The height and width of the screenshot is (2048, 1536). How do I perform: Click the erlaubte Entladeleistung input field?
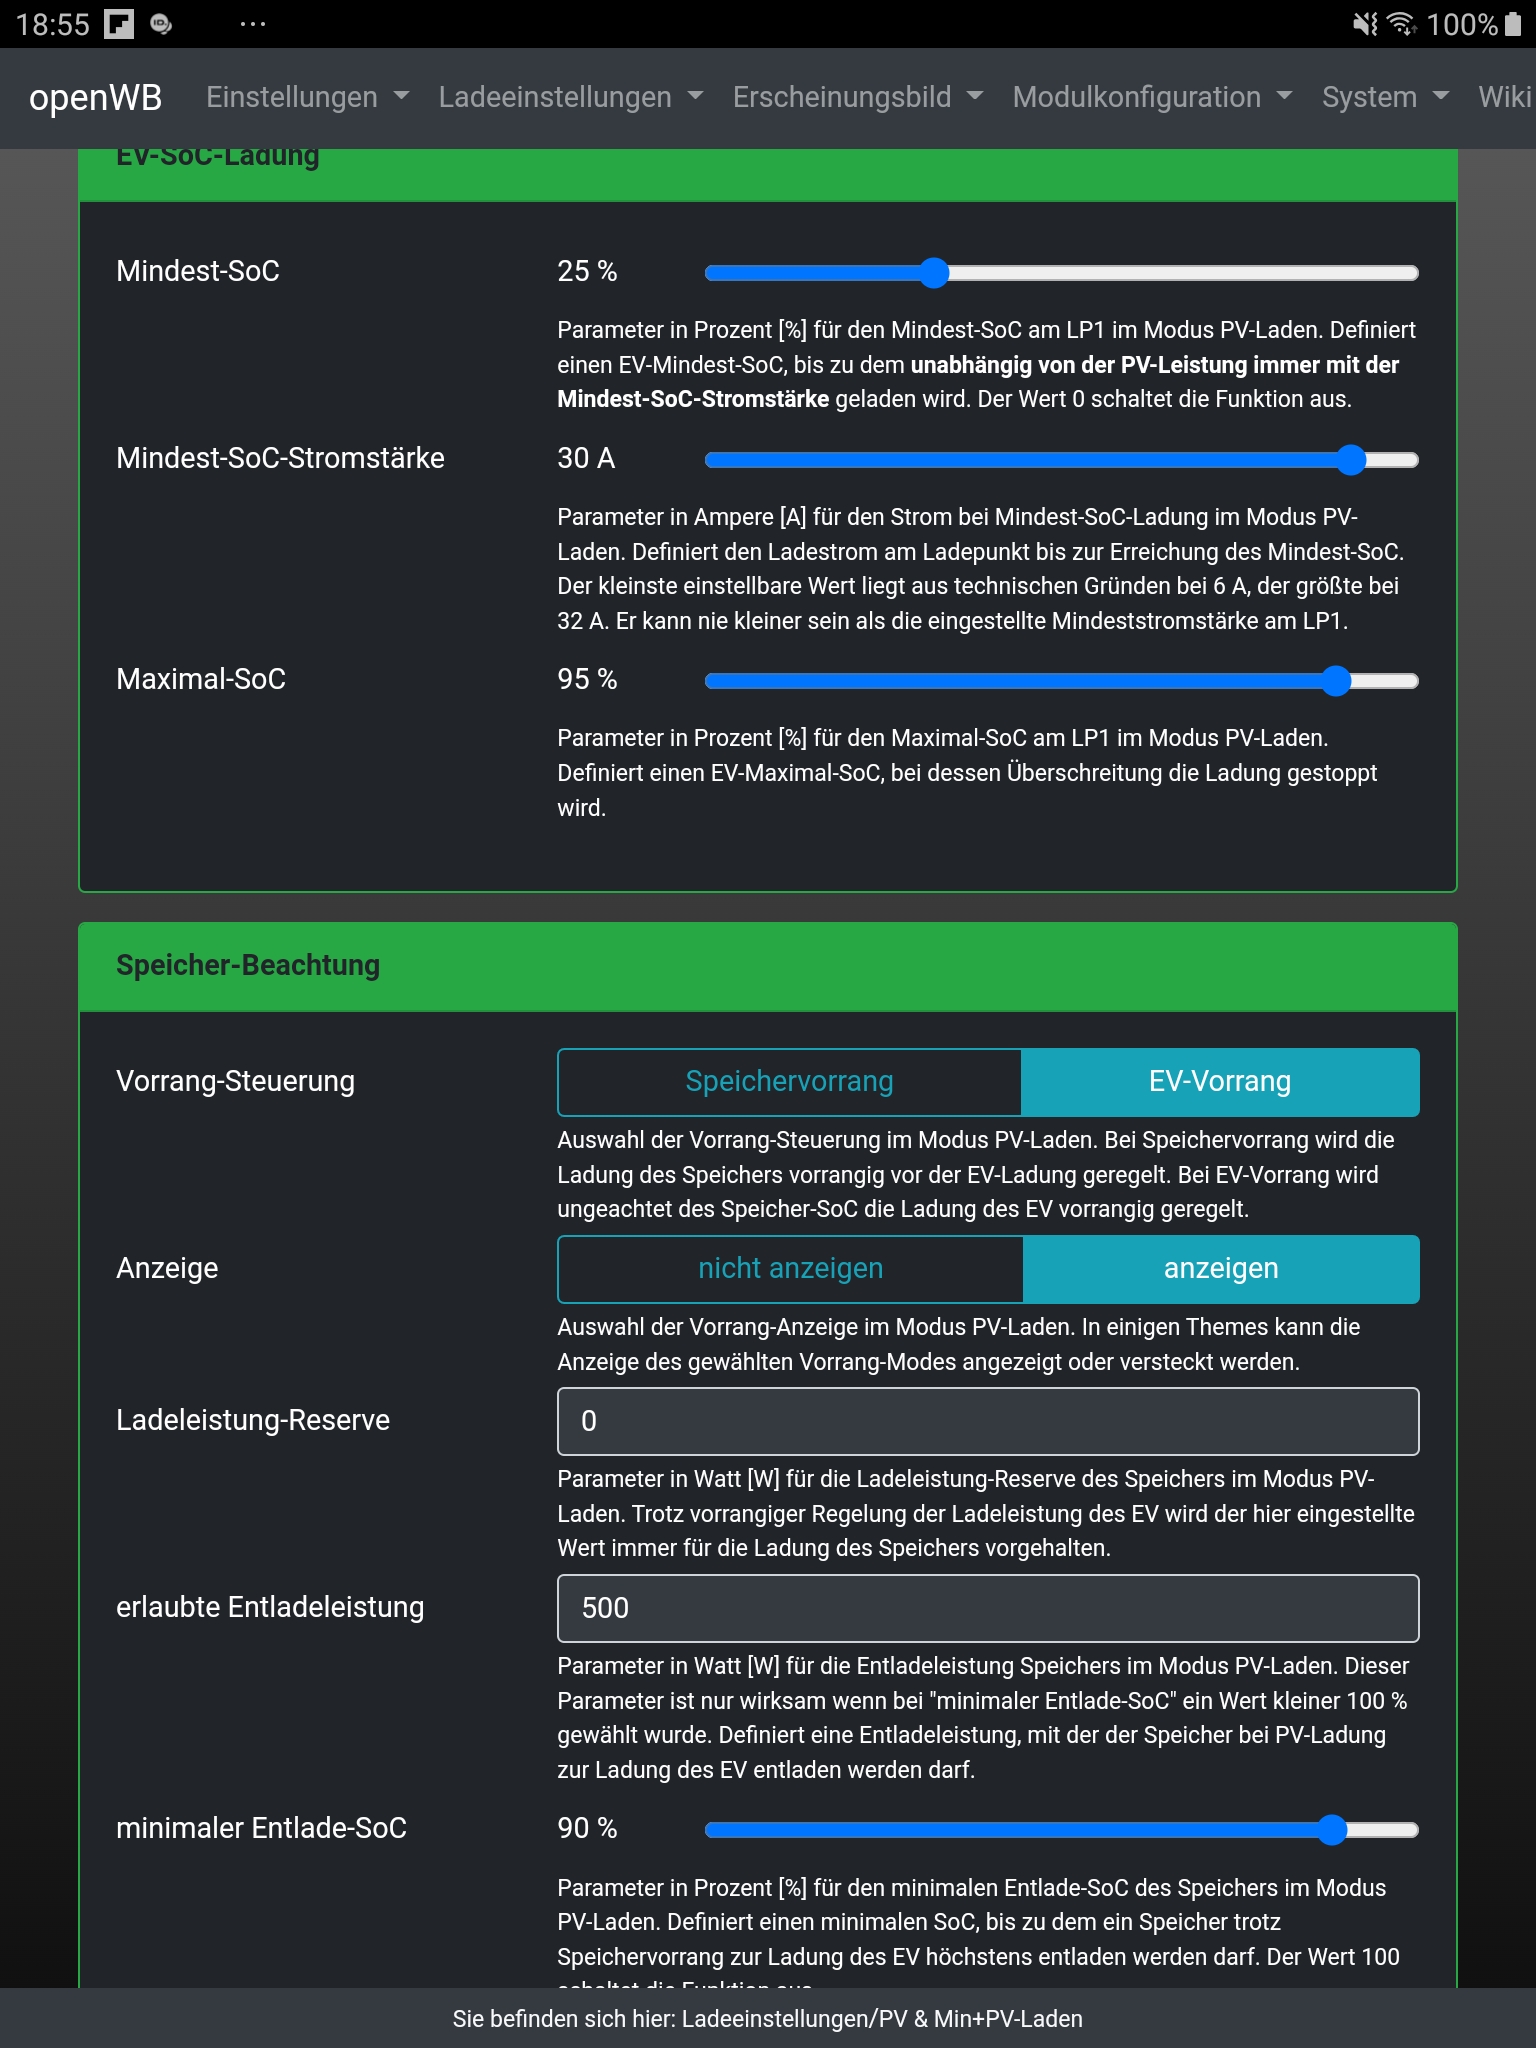[987, 1608]
